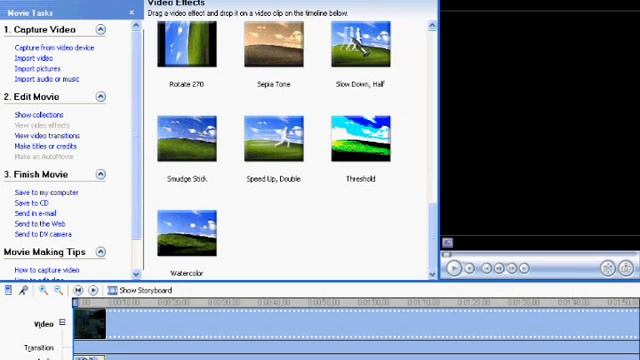Click the Send to the Web link
640x360 pixels.
click(x=40, y=224)
